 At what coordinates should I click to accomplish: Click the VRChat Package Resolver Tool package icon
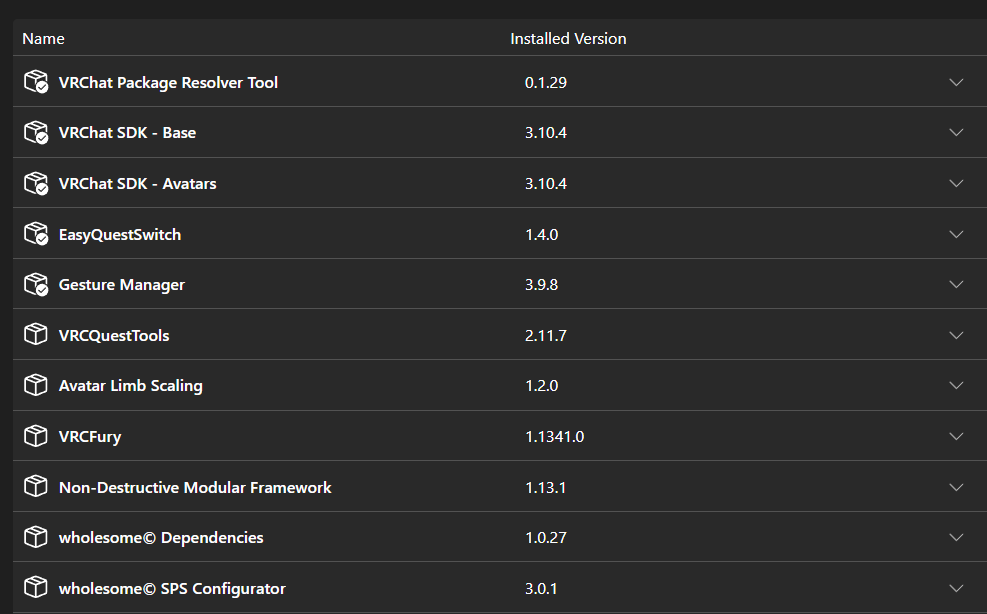(36, 82)
